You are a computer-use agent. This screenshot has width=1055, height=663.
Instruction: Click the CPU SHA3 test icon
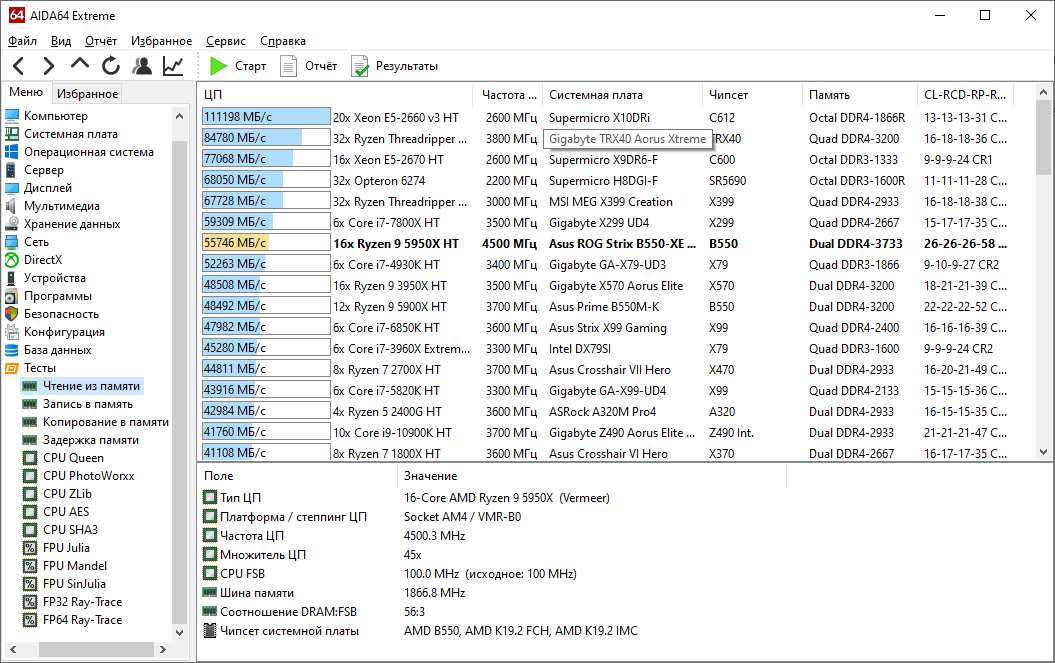pos(30,530)
